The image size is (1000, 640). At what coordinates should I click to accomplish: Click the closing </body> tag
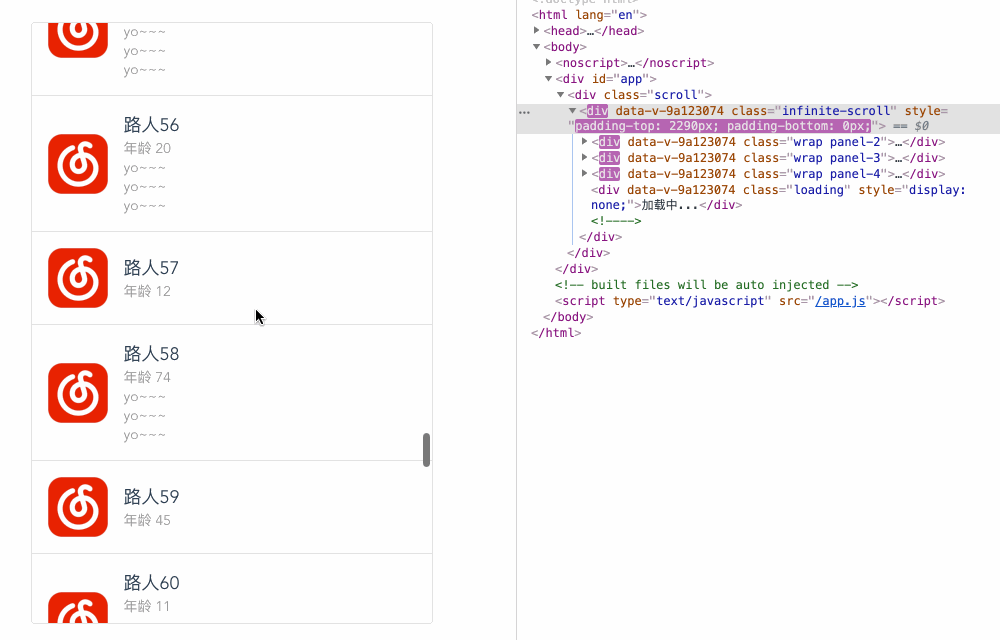(x=568, y=317)
